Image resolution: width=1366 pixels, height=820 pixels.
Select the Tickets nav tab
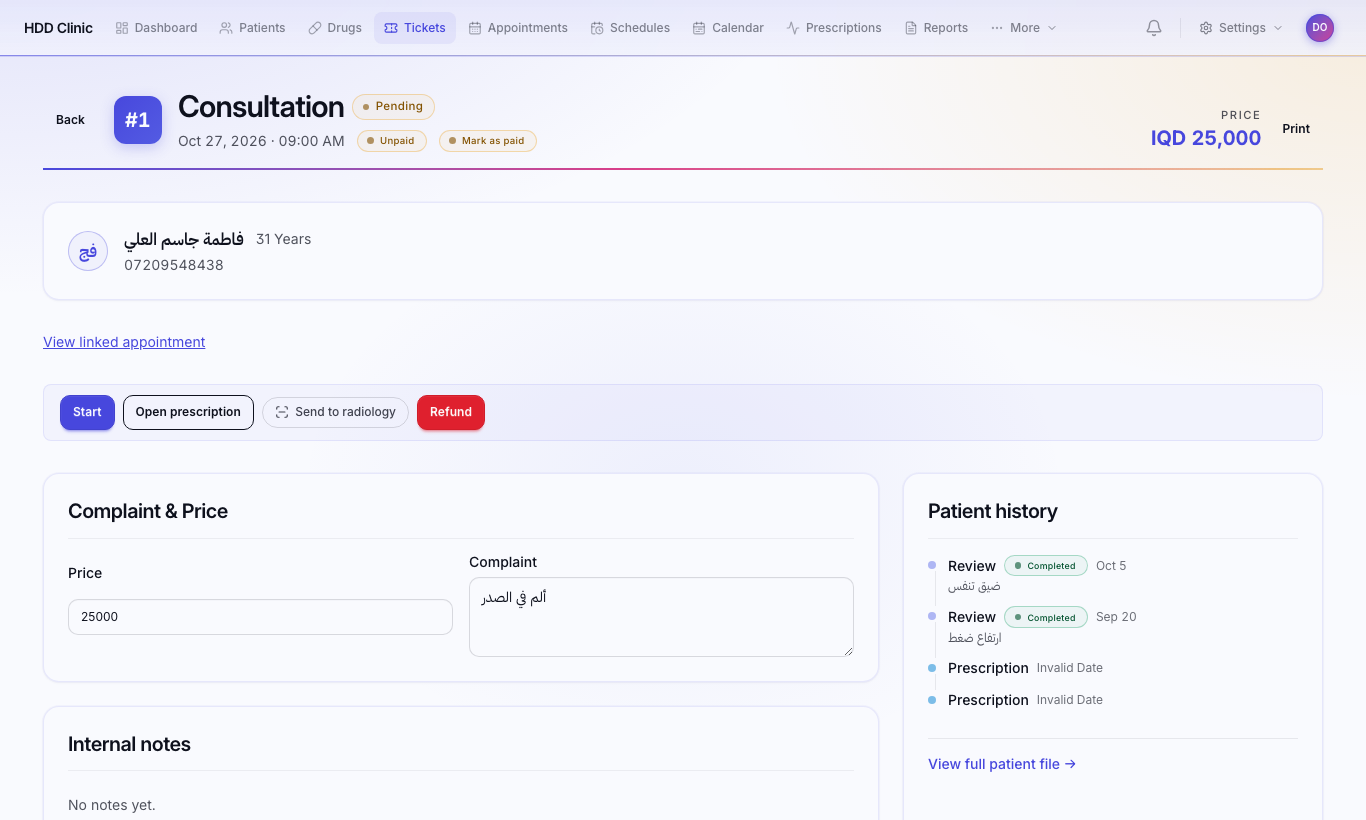pyautogui.click(x=415, y=28)
